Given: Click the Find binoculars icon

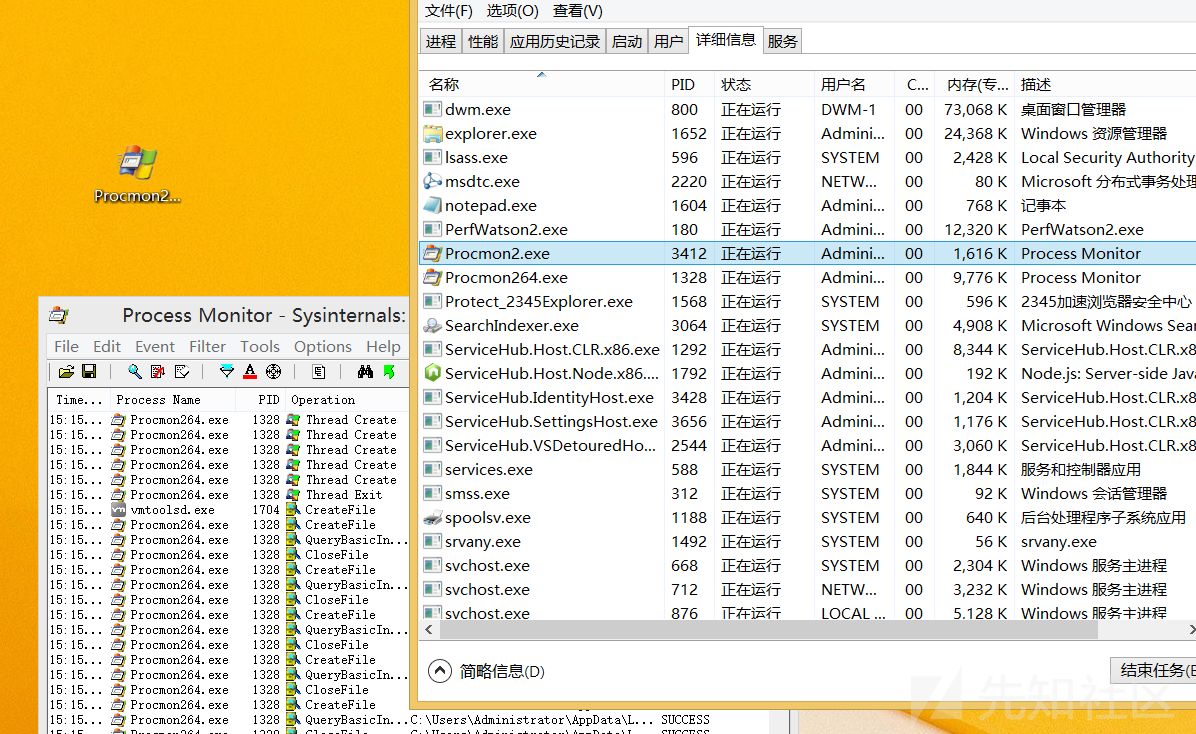Looking at the screenshot, I should 365,372.
